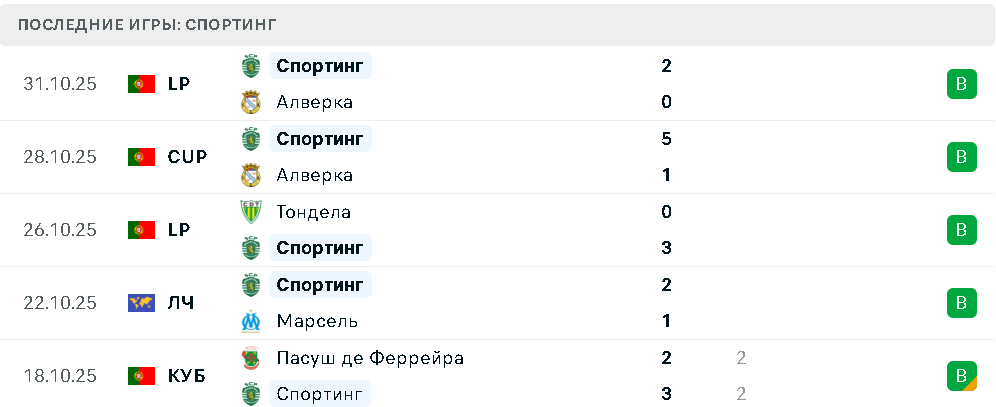
Task: Click Portugal flag next to CUP
Action: point(141,157)
